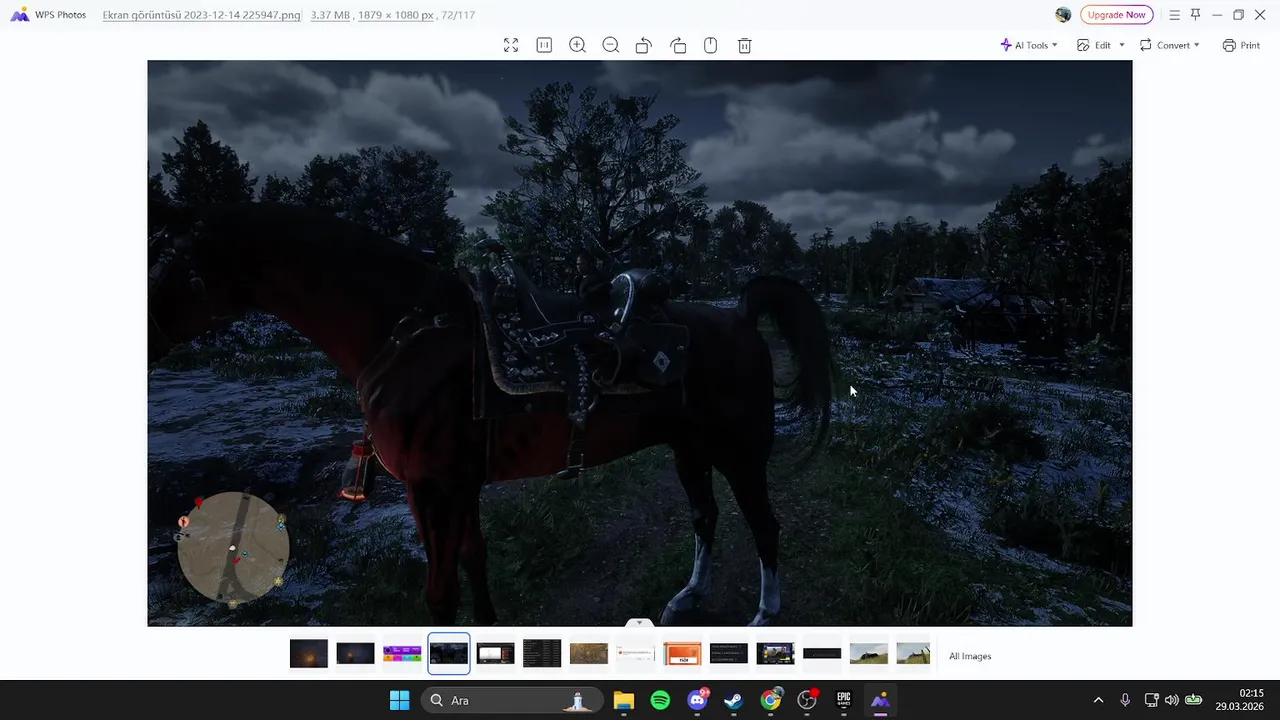Image resolution: width=1280 pixels, height=720 pixels.
Task: Click the microphone tray icon
Action: [x=1125, y=700]
